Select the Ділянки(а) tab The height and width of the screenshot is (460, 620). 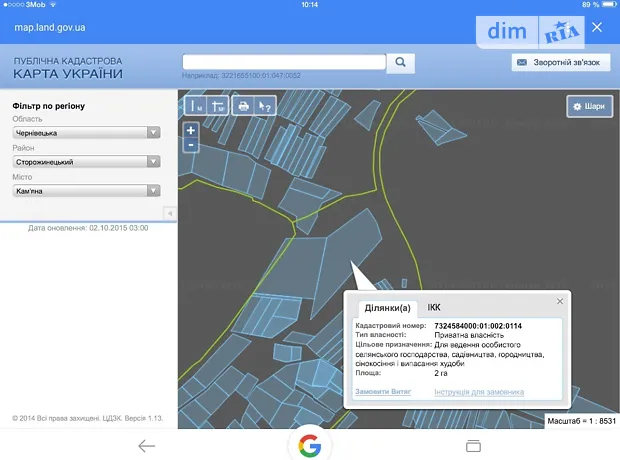(387, 307)
